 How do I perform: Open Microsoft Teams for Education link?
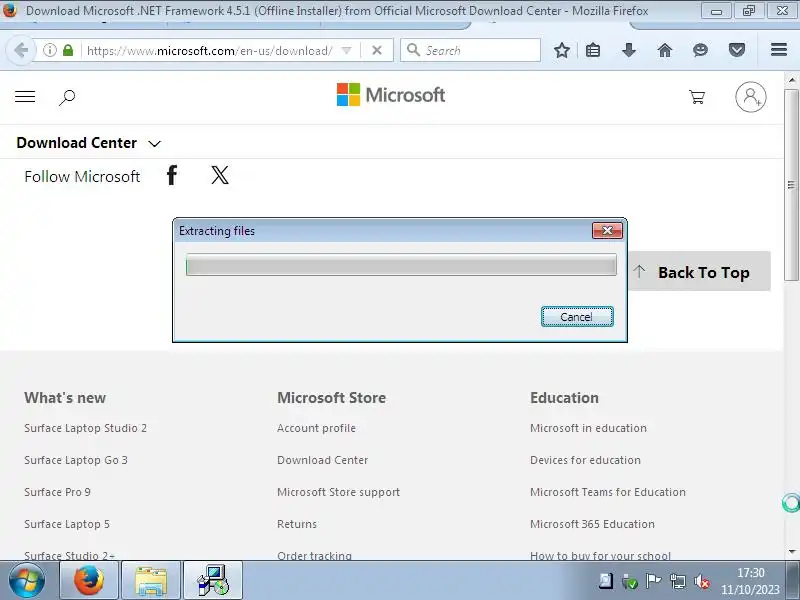click(608, 492)
